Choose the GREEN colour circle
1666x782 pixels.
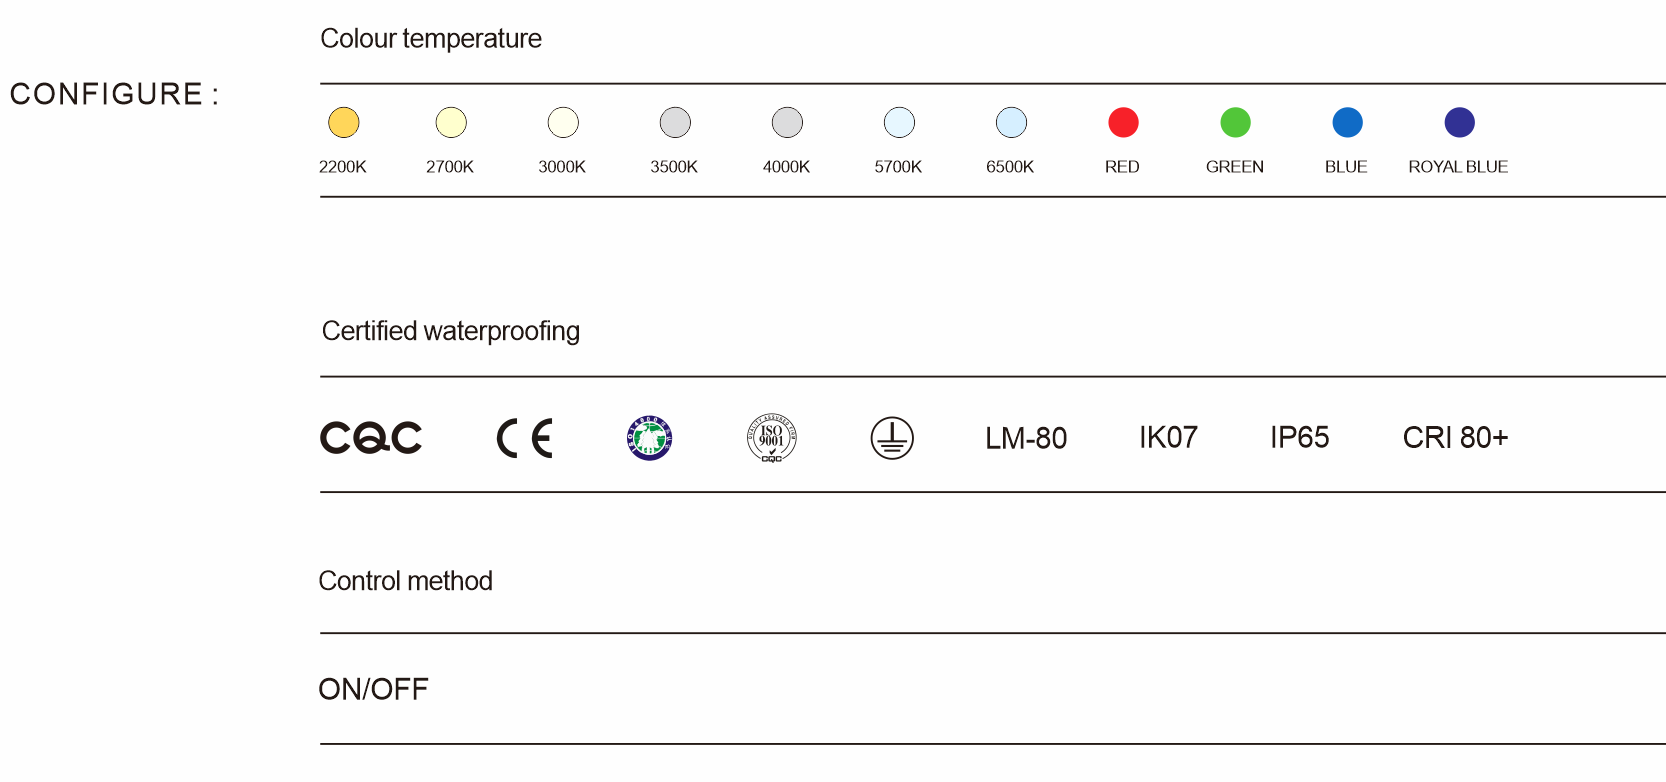coord(1235,122)
